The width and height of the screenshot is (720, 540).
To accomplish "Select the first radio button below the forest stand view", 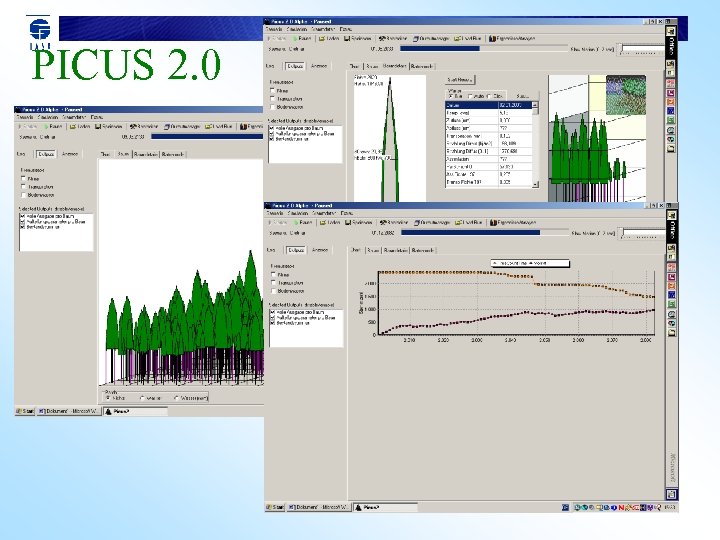I will (108, 398).
